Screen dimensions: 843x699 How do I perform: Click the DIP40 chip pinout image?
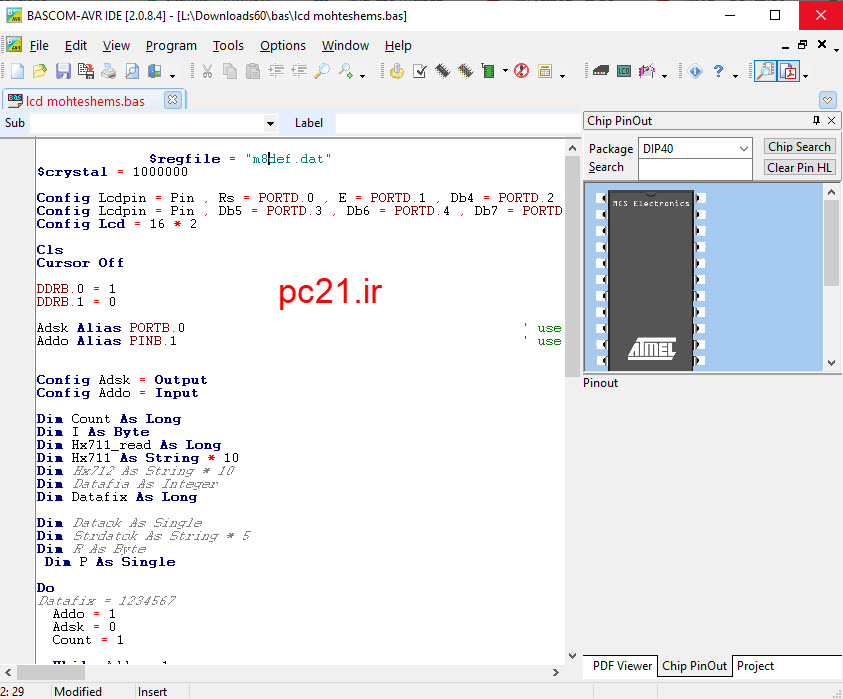click(x=651, y=280)
